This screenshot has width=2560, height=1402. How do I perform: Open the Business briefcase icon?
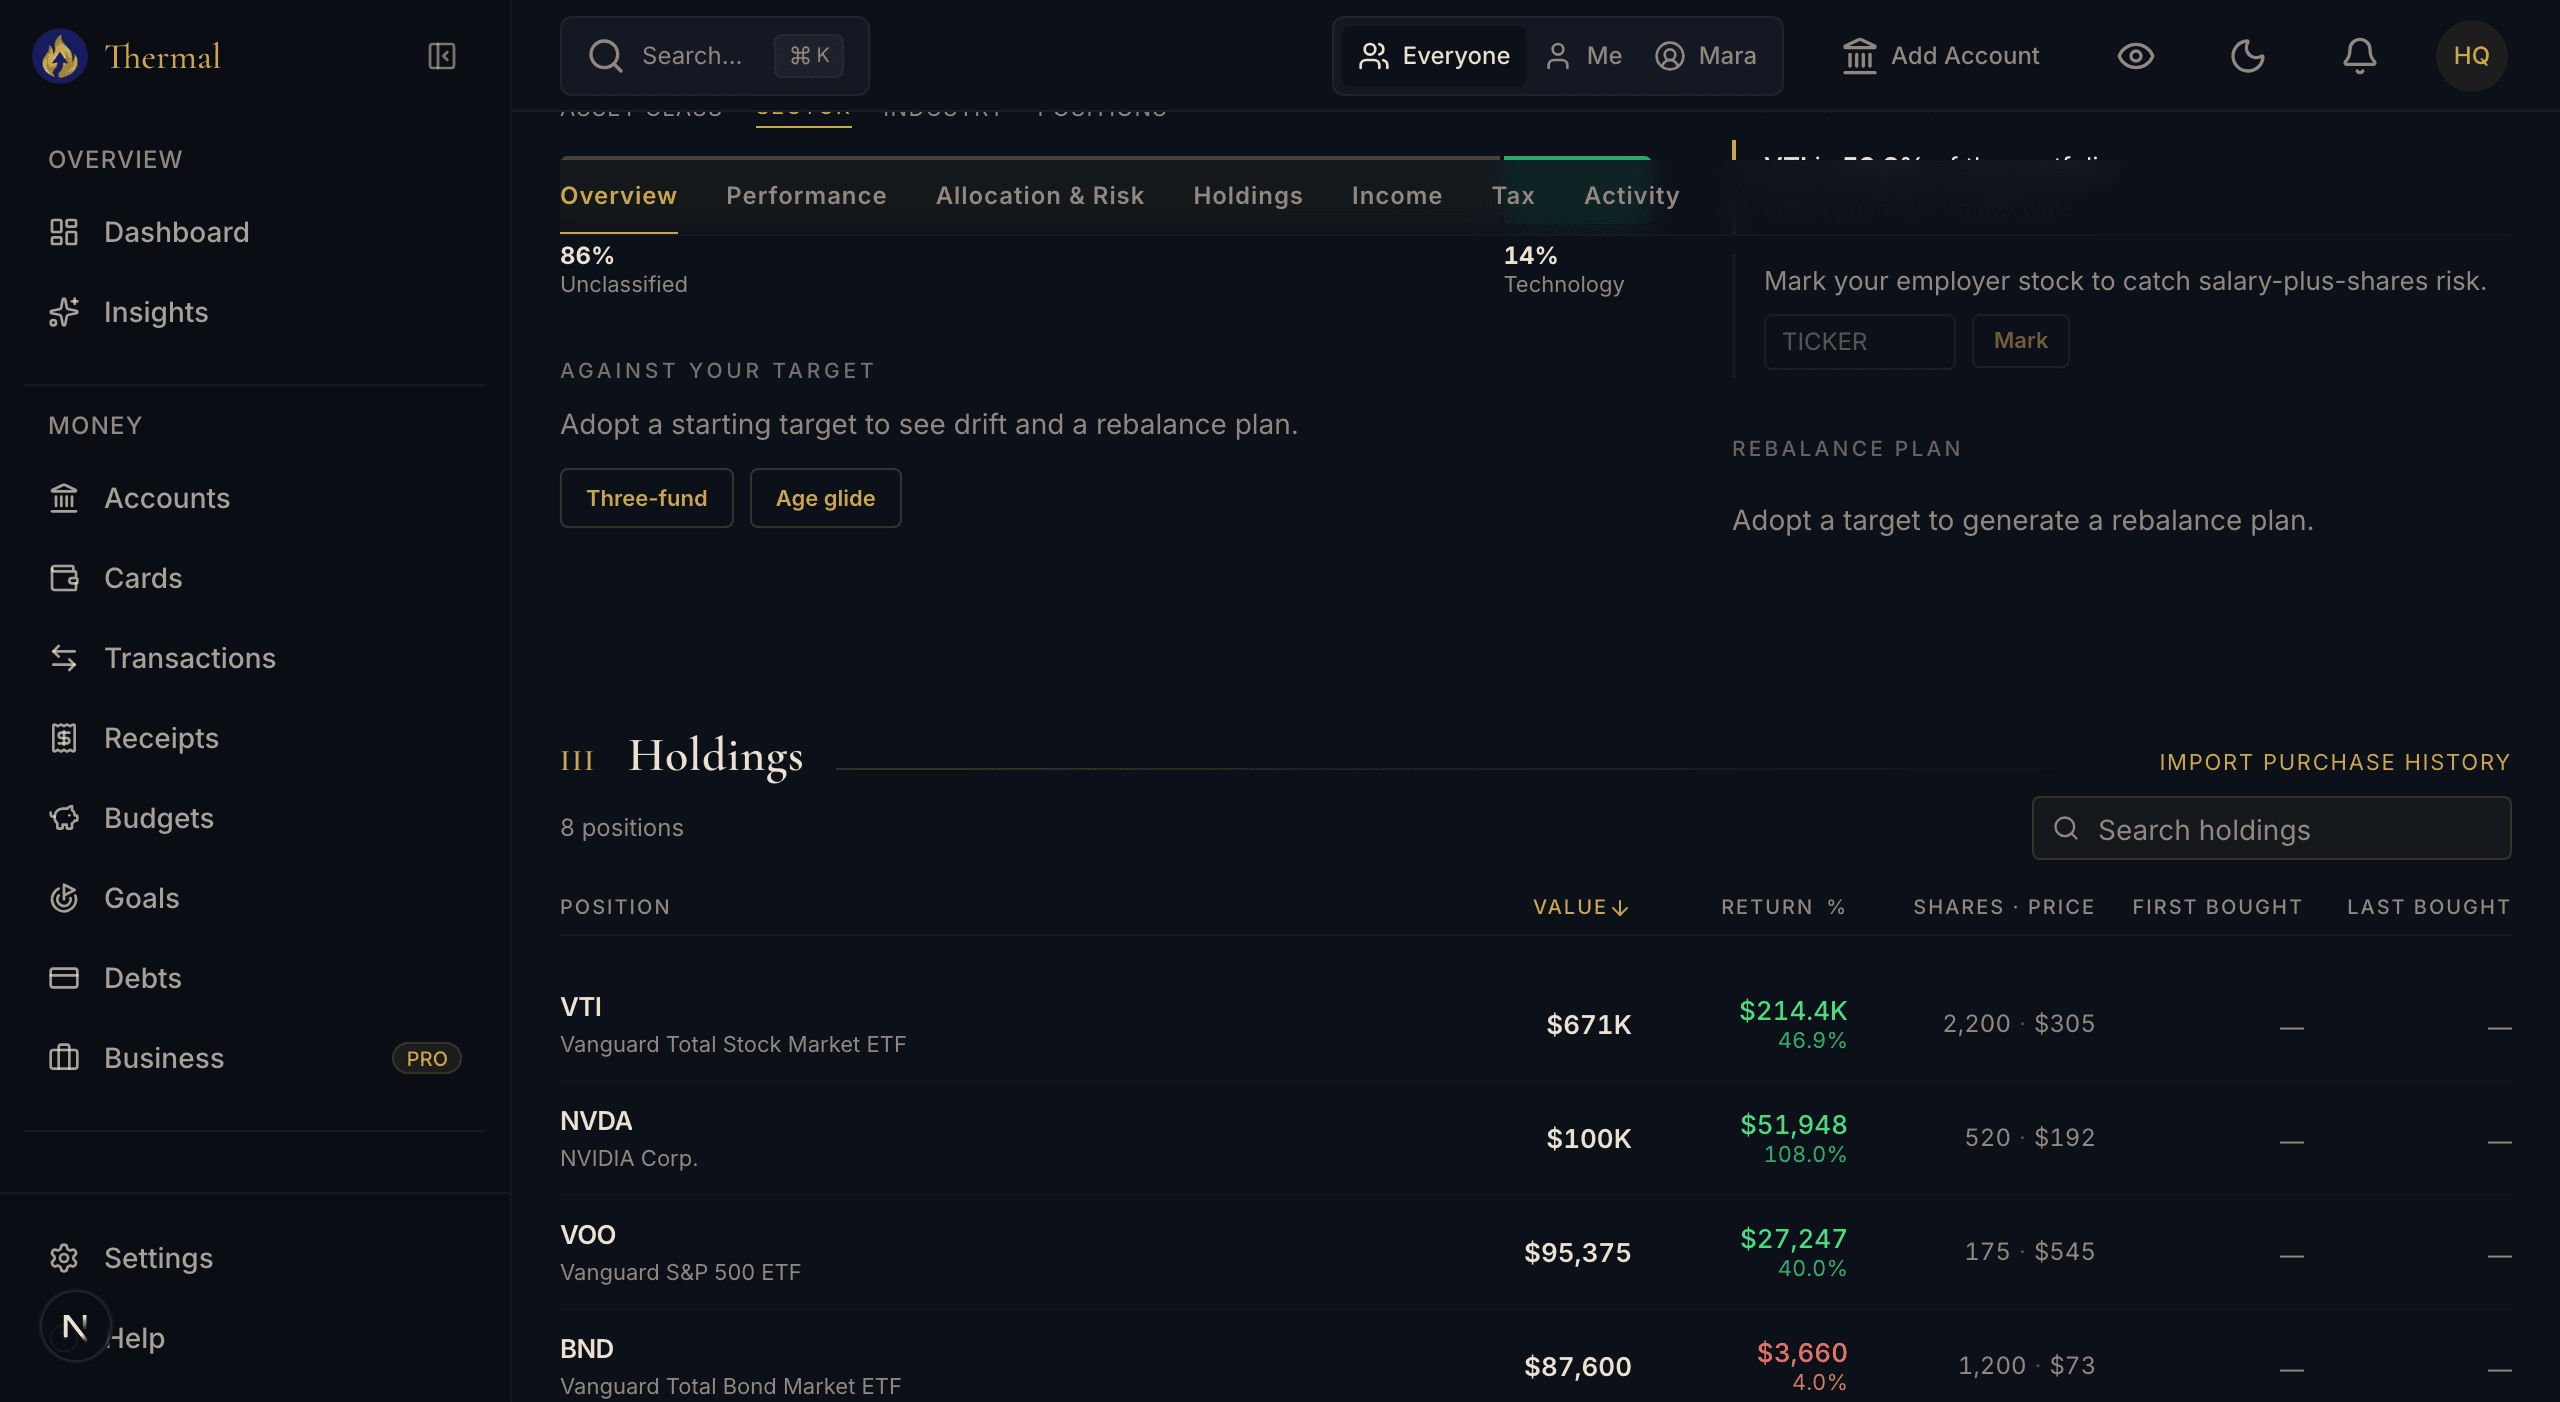pos(64,1058)
